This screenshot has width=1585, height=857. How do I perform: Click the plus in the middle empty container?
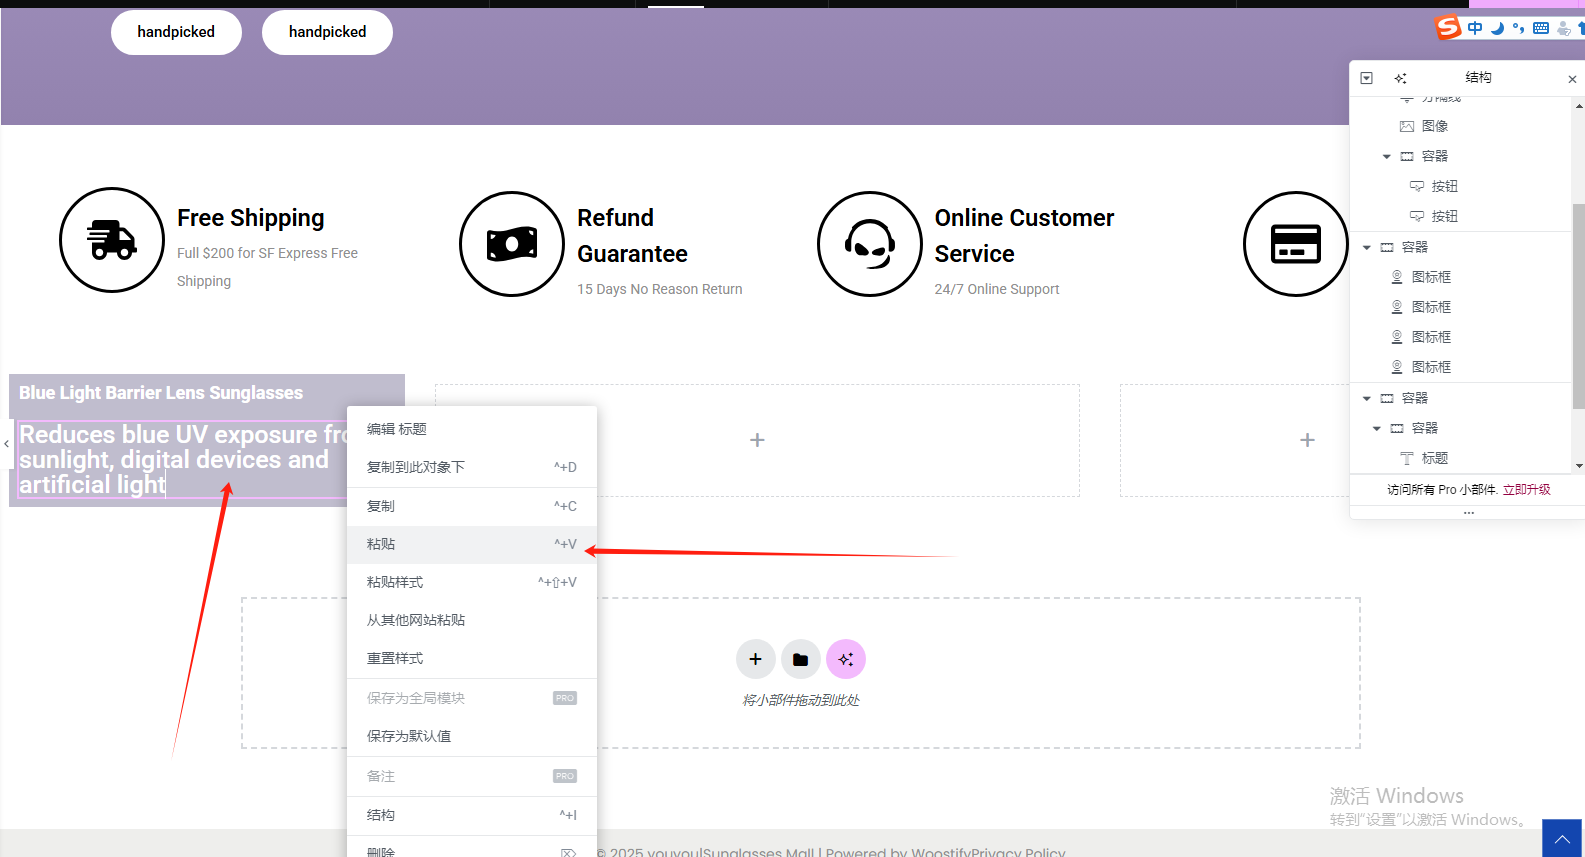pos(757,440)
